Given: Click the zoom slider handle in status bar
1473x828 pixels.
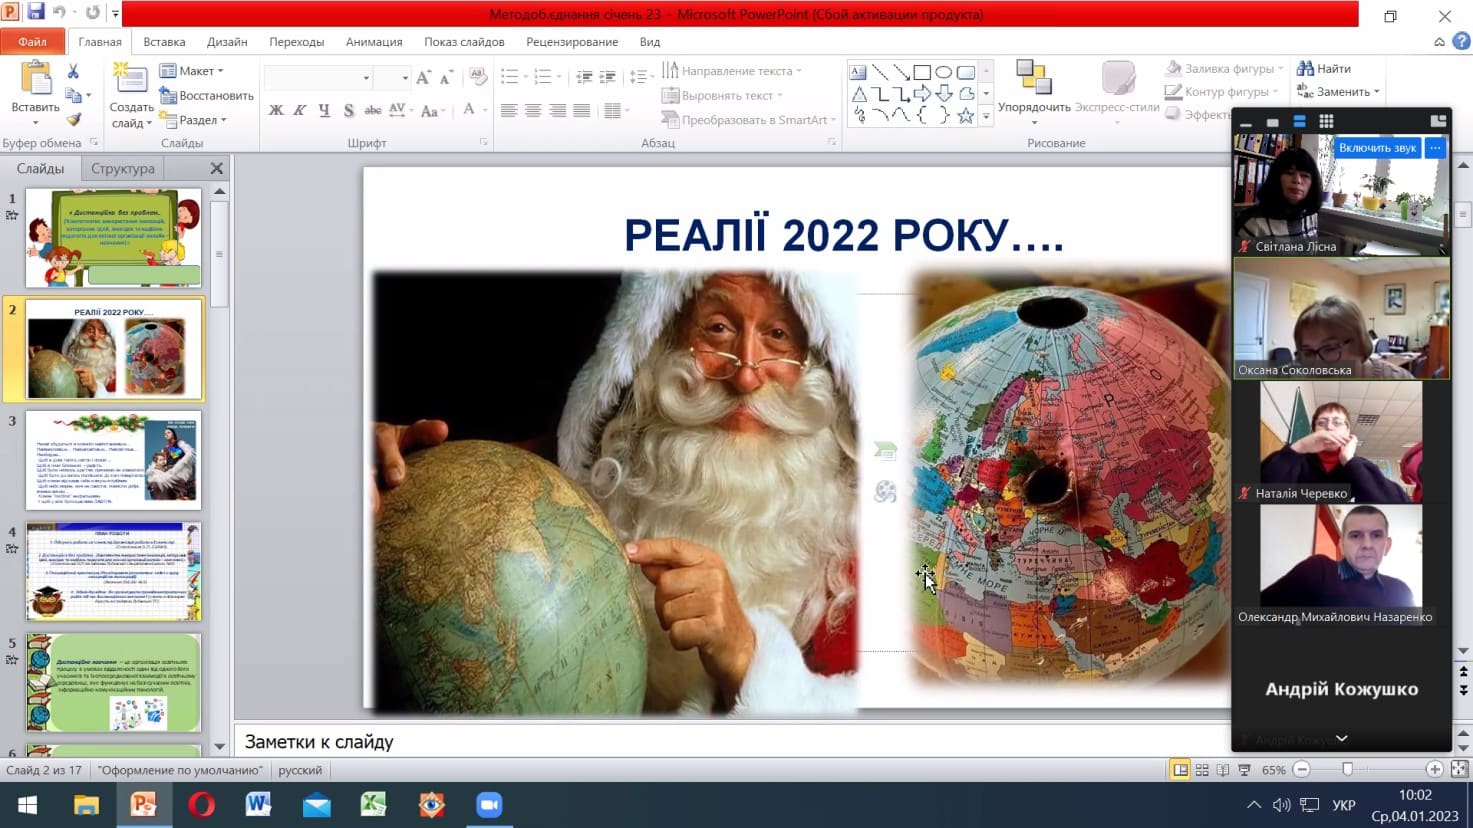Looking at the screenshot, I should (1348, 769).
